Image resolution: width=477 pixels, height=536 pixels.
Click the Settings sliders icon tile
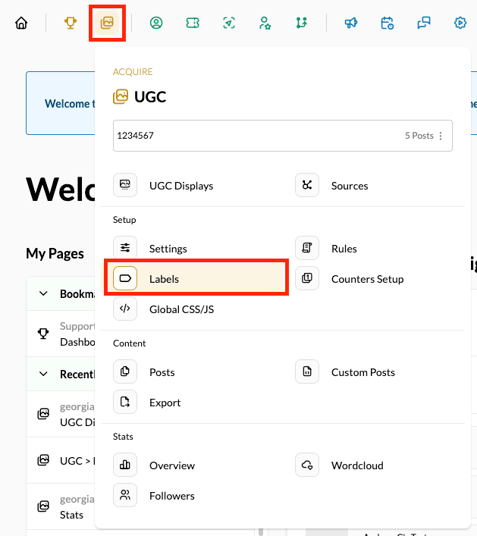click(125, 247)
